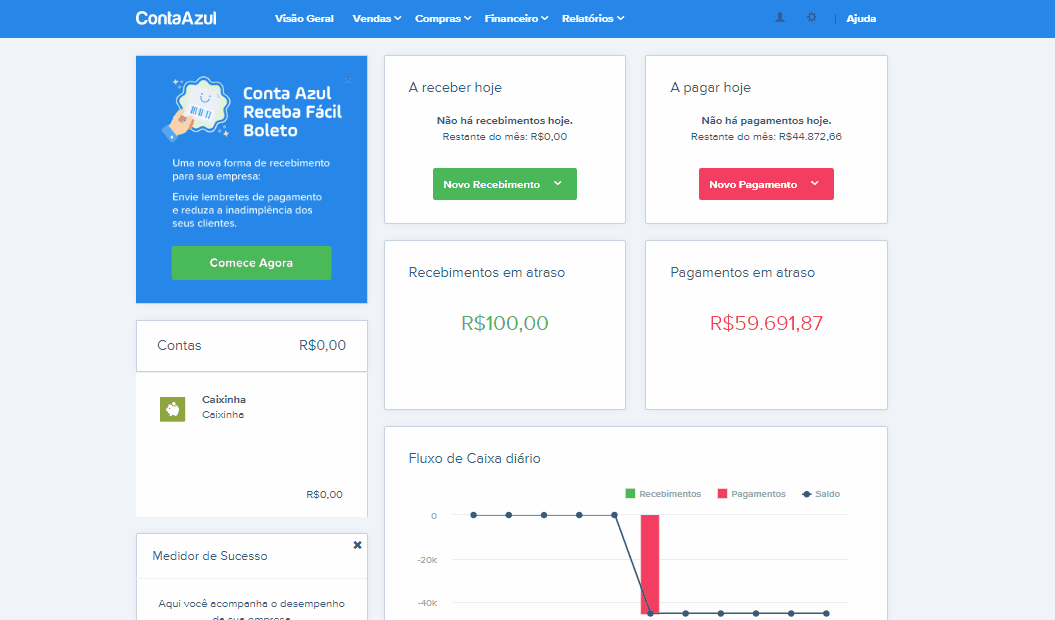Toggle Recebimentos series in the chart legend

point(663,493)
